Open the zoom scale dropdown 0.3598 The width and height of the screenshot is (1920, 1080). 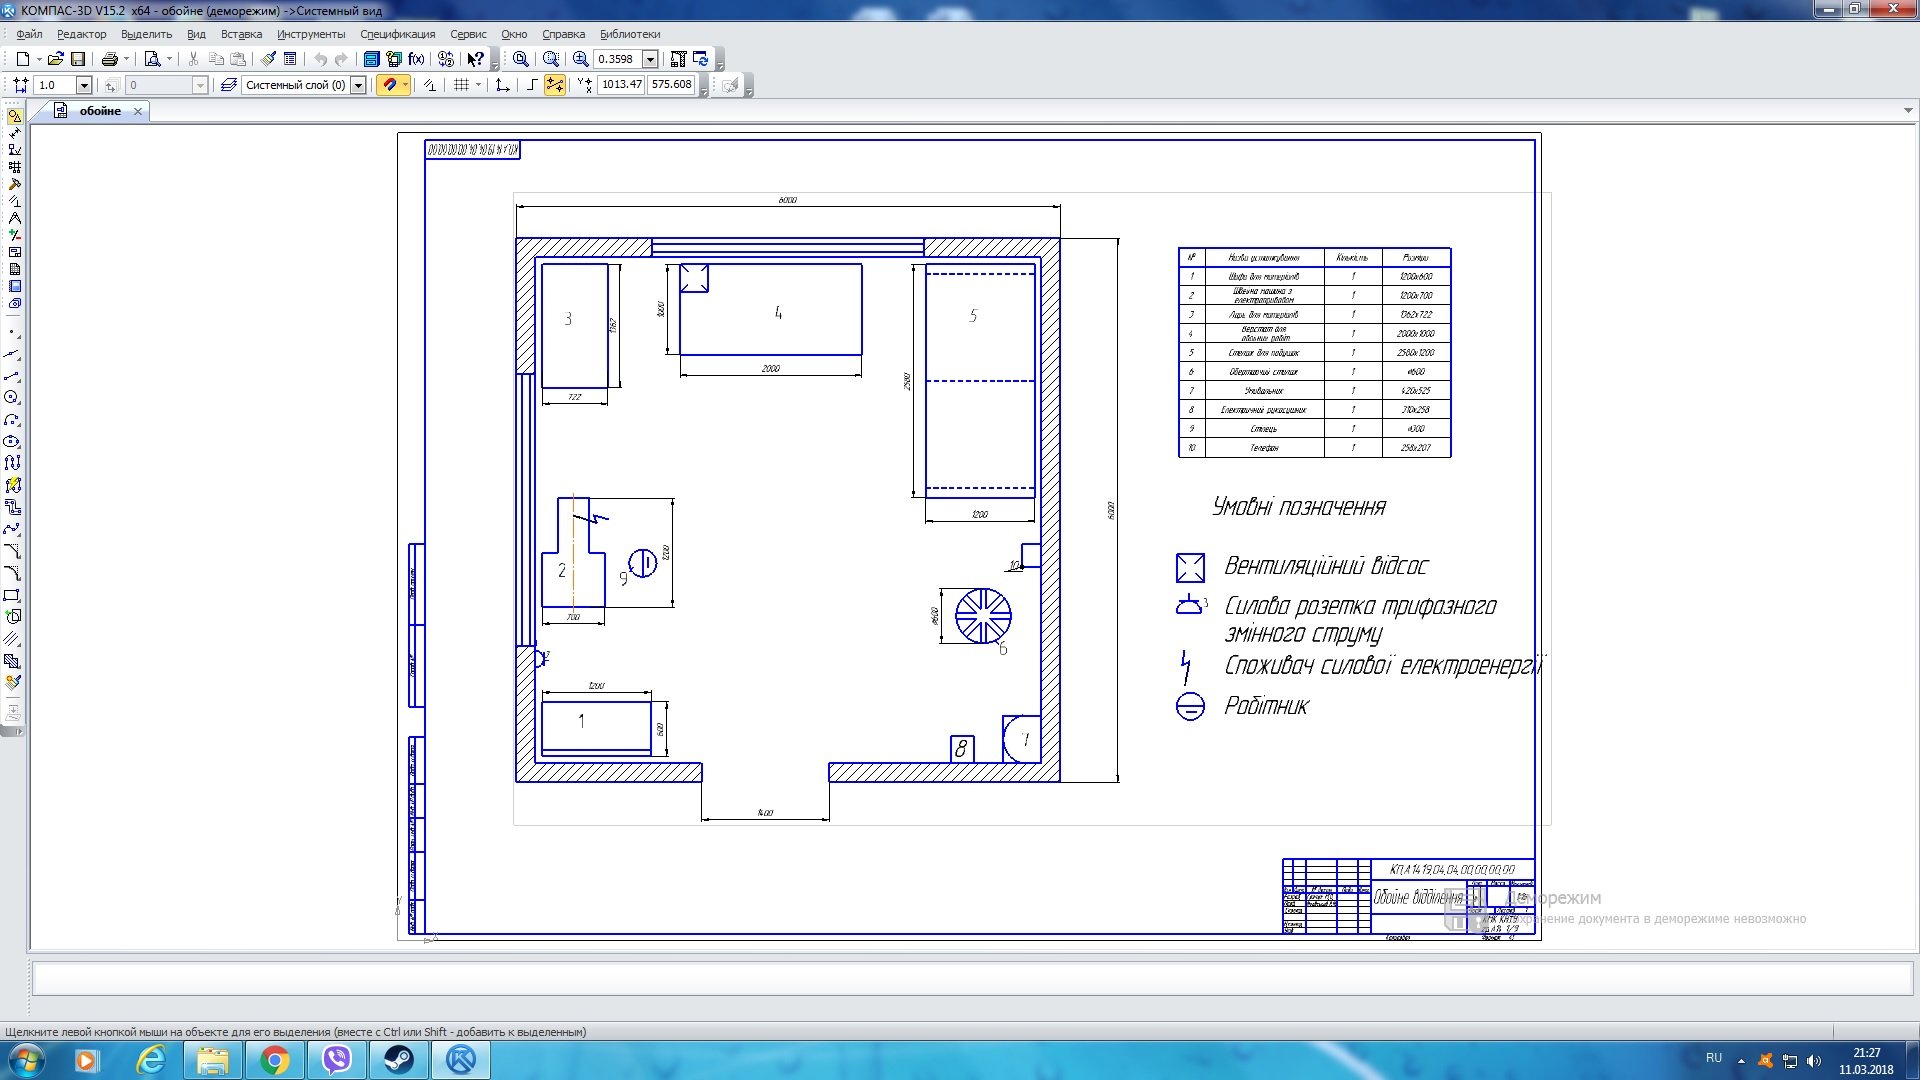coord(650,59)
